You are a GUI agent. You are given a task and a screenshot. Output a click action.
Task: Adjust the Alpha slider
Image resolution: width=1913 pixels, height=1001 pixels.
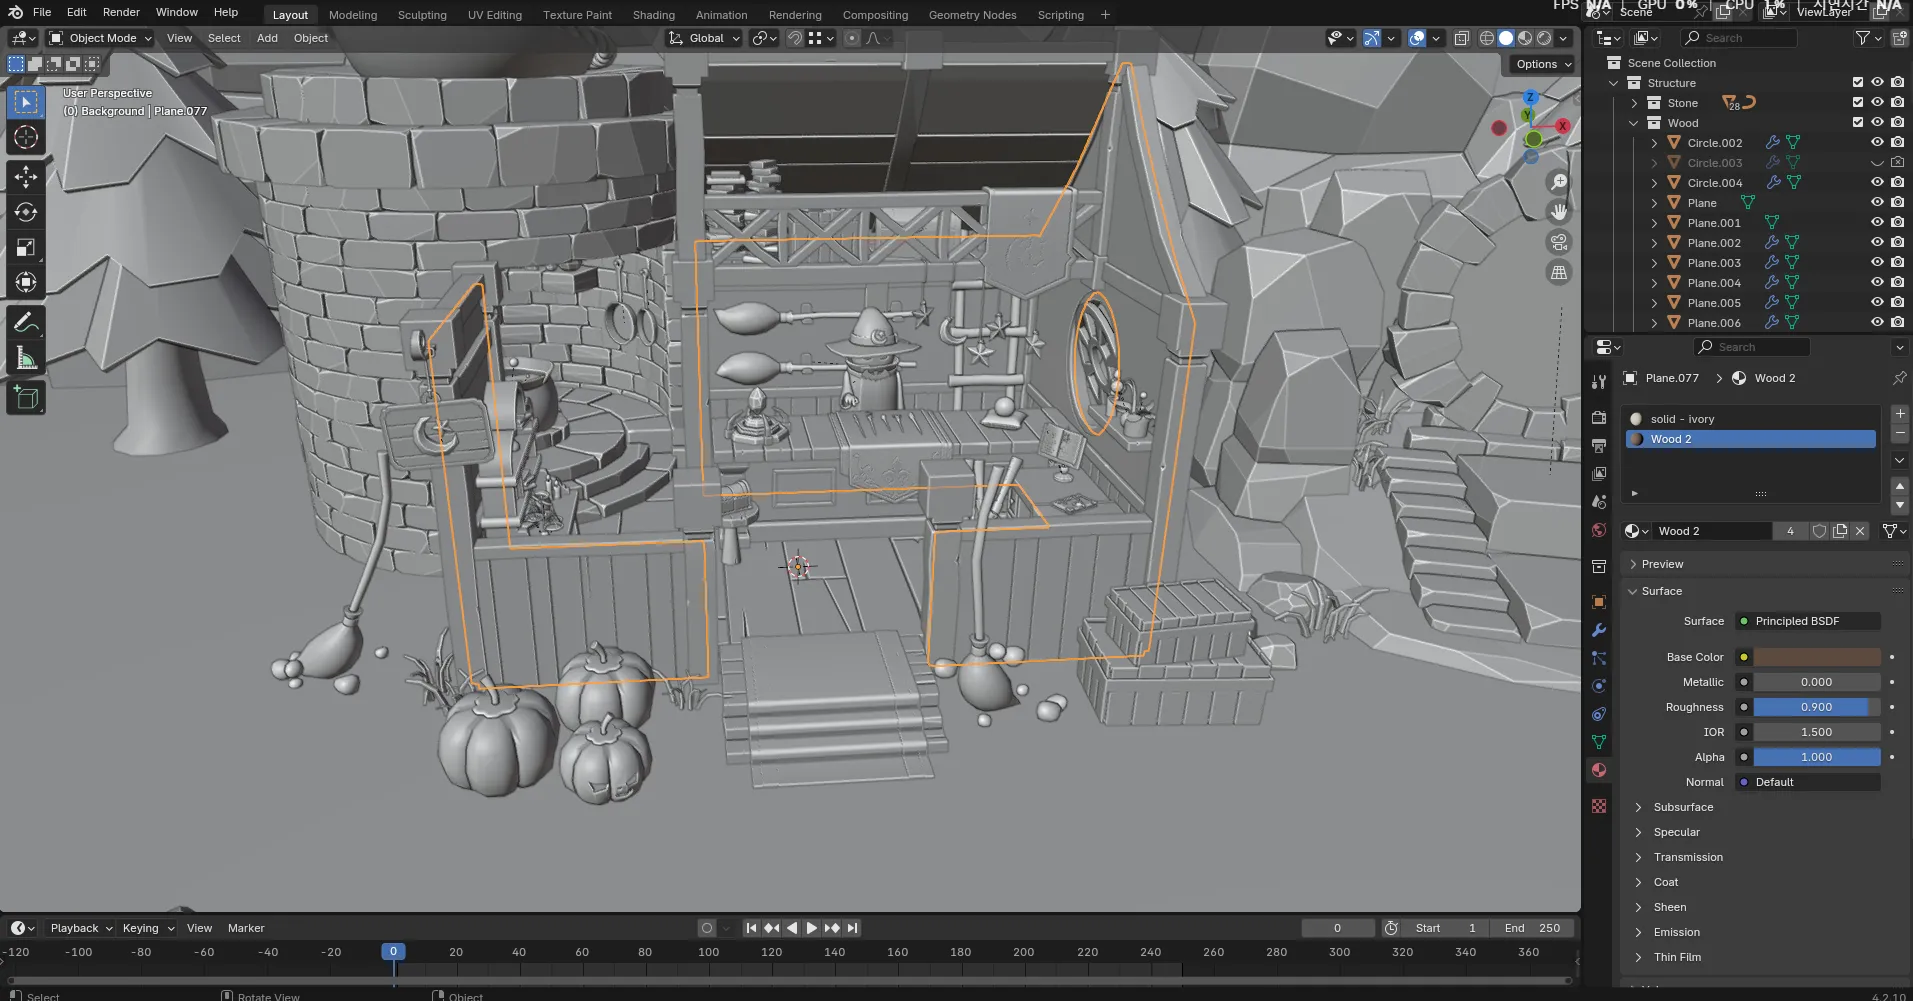point(1817,757)
